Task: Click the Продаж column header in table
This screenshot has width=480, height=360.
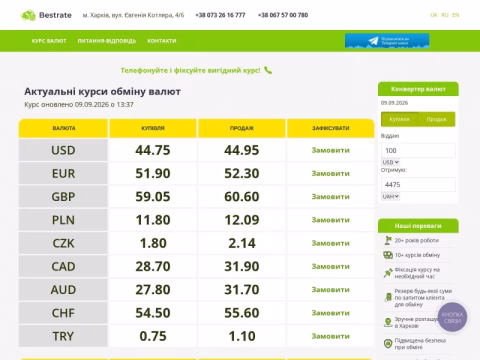Action: (242, 128)
